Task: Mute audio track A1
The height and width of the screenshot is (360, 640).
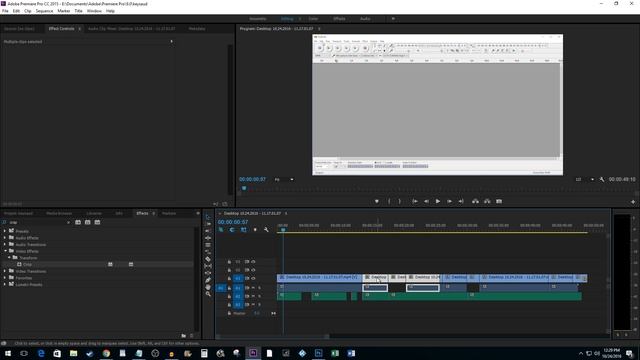Action: tap(253, 288)
